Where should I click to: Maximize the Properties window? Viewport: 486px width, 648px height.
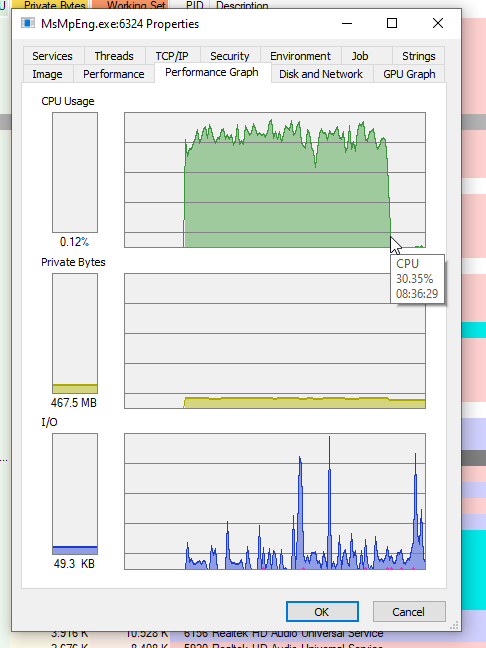pyautogui.click(x=392, y=24)
